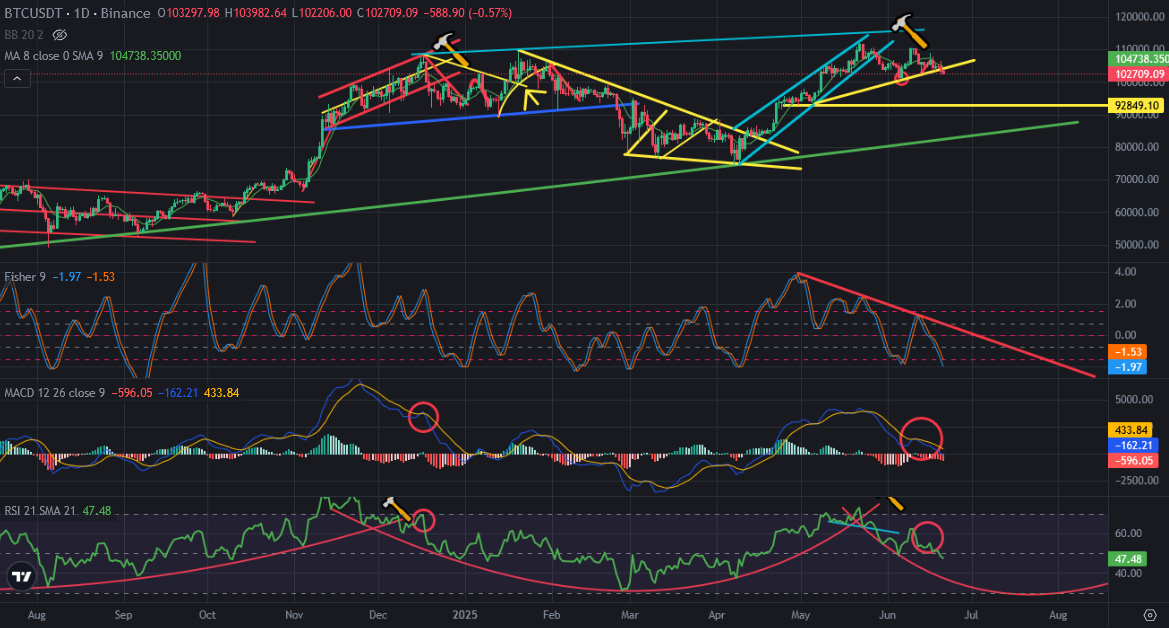This screenshot has width=1169, height=628.
Task: Click the Apr label on the time axis
Action: pyautogui.click(x=716, y=615)
